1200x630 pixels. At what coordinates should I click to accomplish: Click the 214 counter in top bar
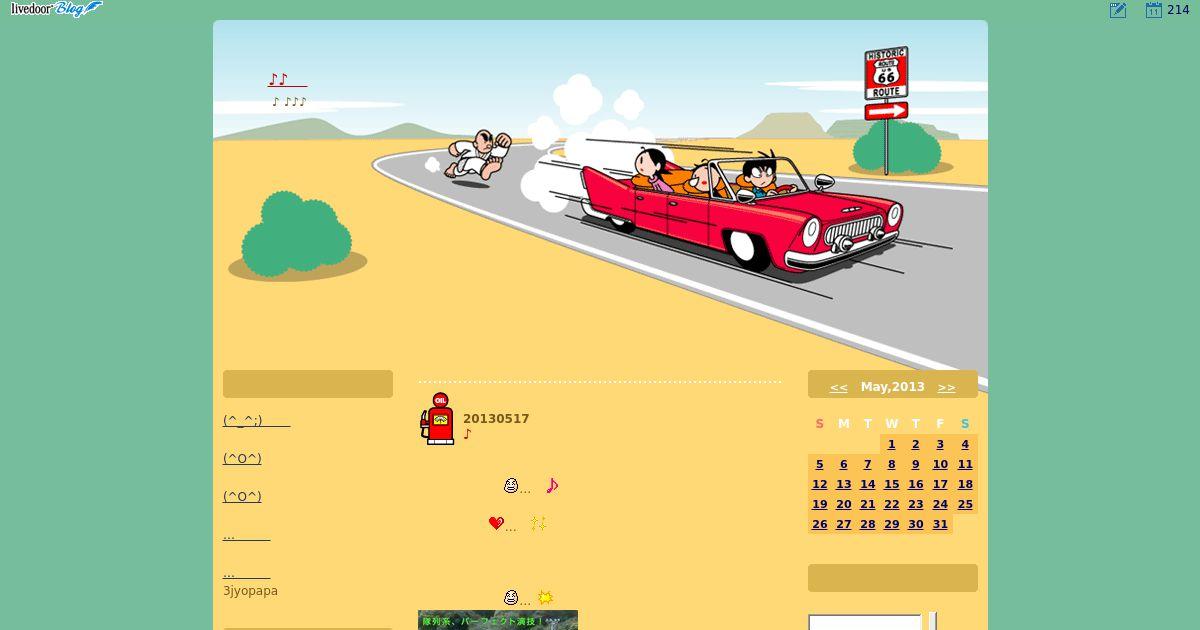point(1178,10)
